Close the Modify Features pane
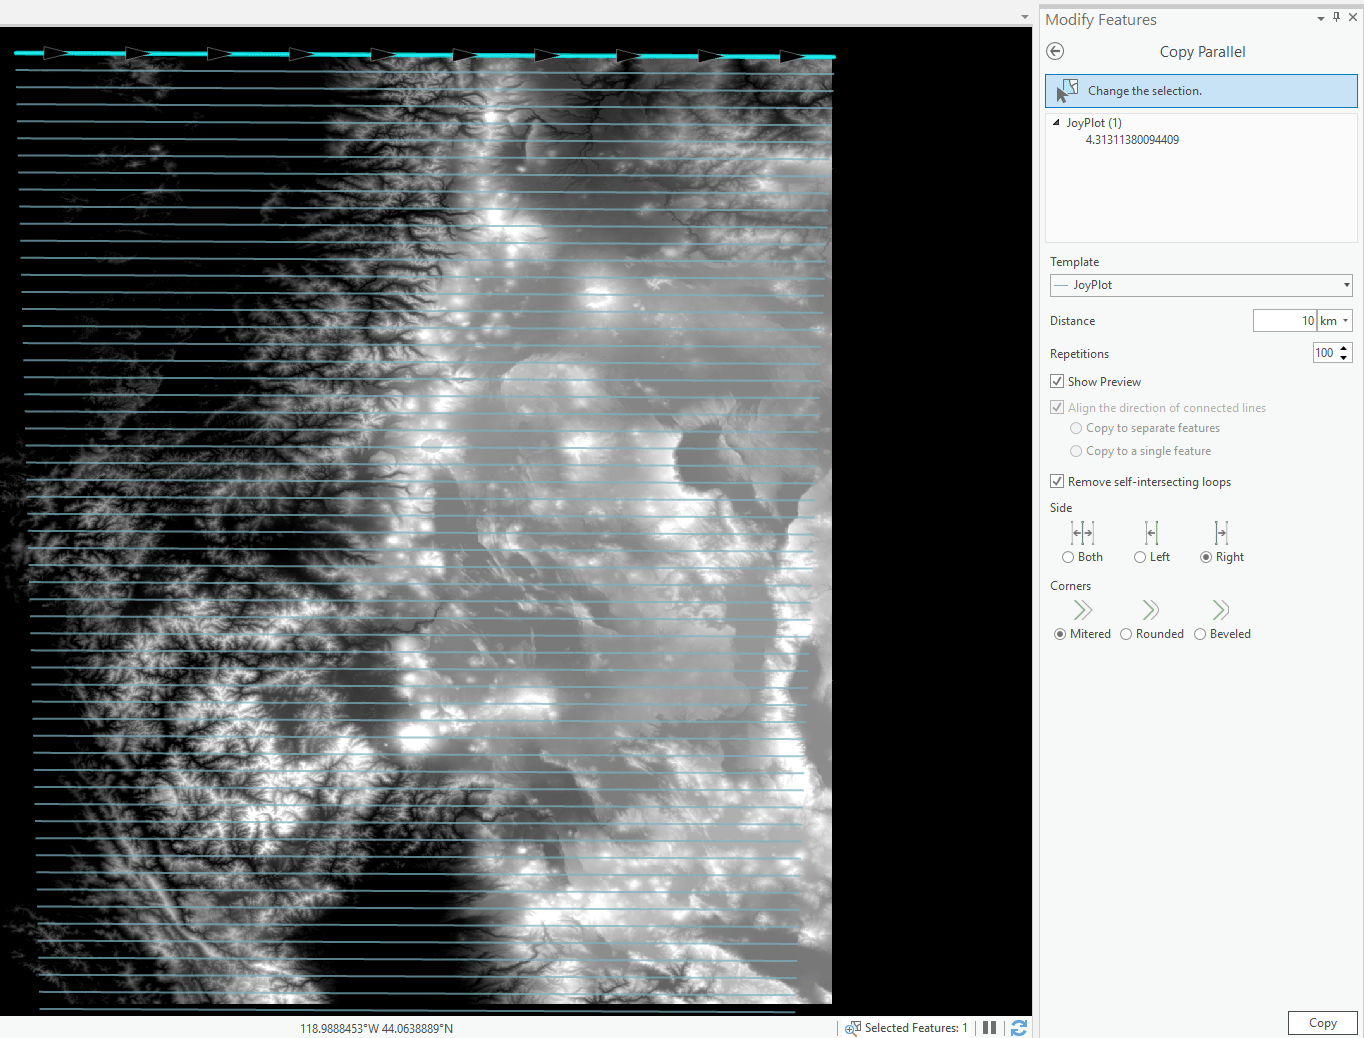This screenshot has width=1364, height=1038. coord(1353,17)
